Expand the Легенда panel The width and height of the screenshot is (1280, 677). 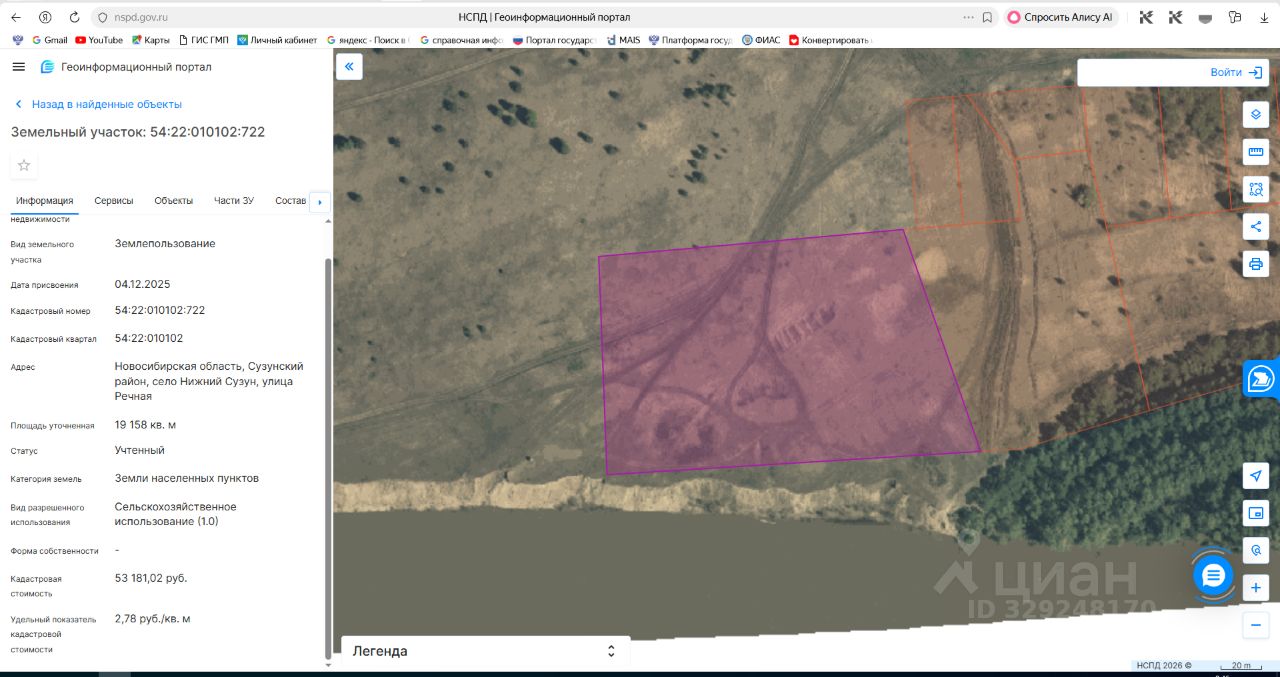(486, 651)
